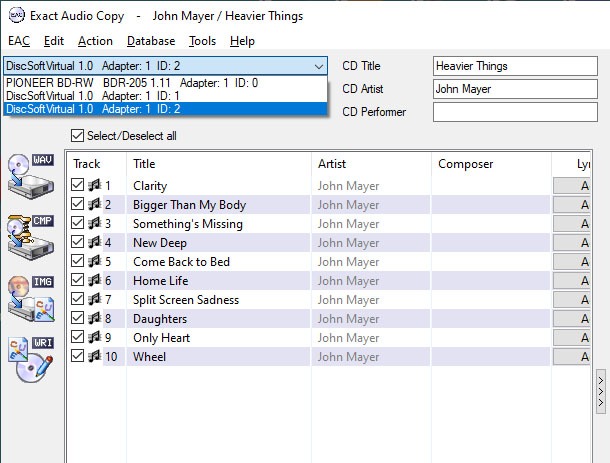Sort by the Title column header
Screen dimensions: 610x463
click(x=219, y=164)
